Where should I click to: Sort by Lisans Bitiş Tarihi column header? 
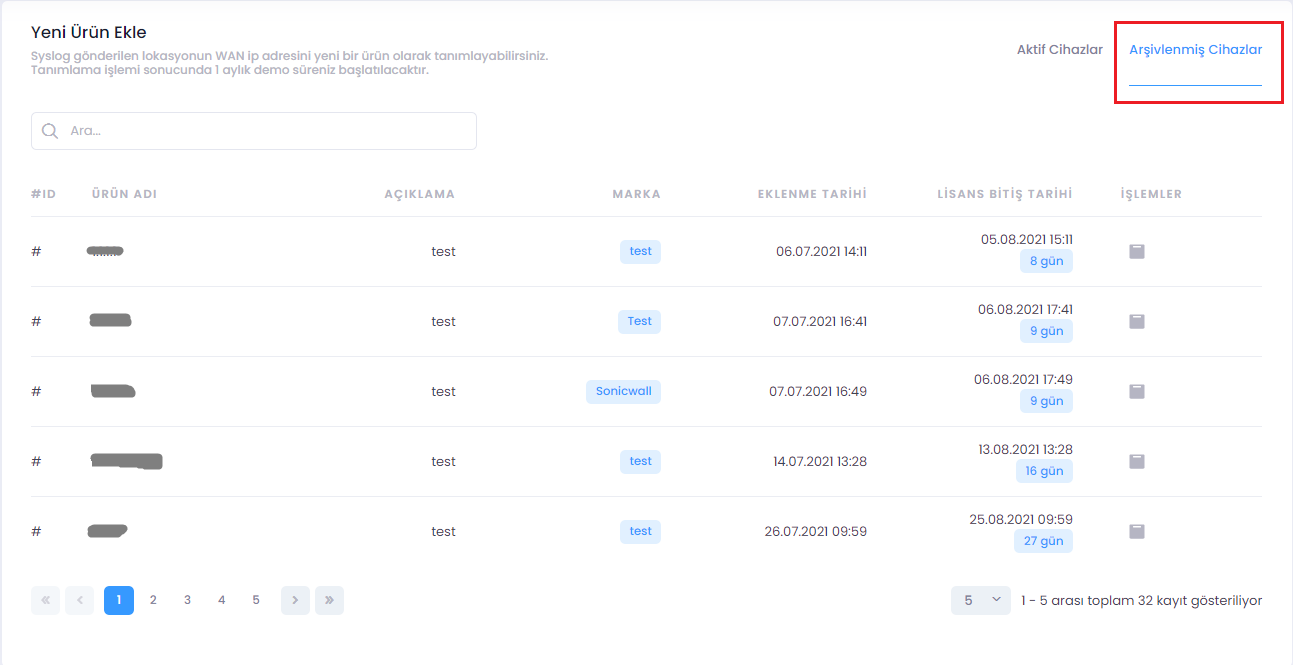(x=1004, y=194)
